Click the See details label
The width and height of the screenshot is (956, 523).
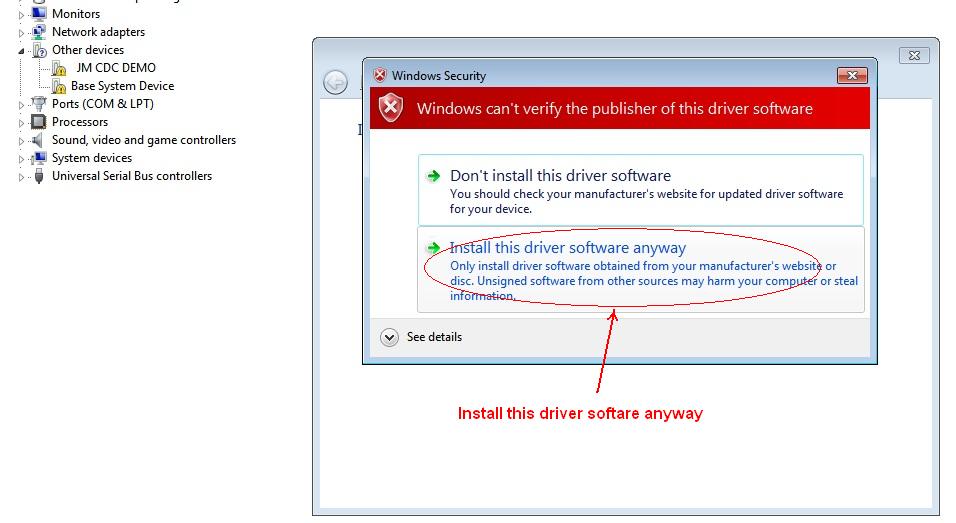[x=434, y=337]
